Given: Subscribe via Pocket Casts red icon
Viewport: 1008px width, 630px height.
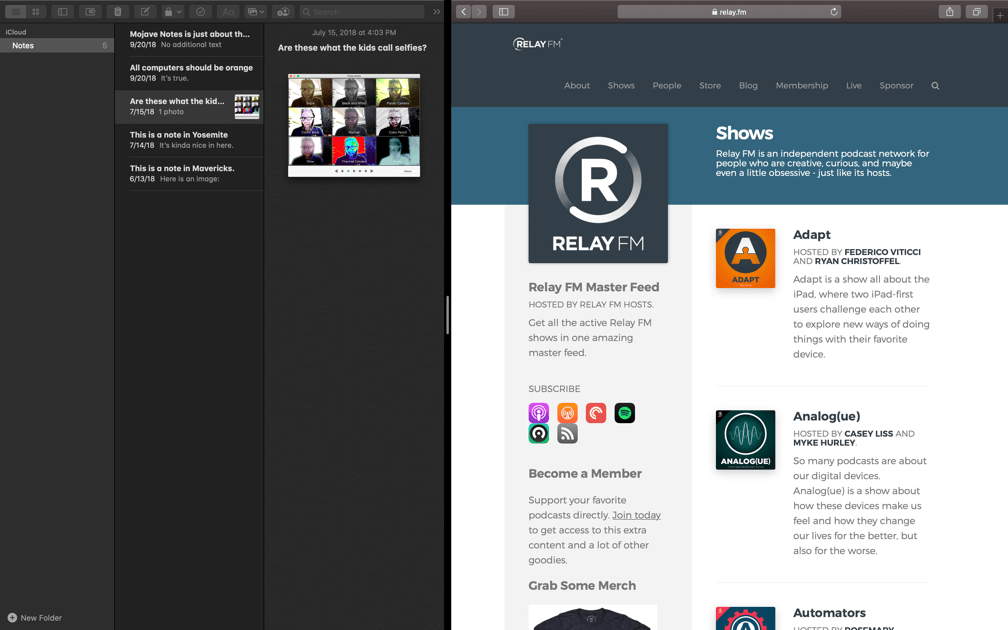Looking at the screenshot, I should (x=596, y=413).
